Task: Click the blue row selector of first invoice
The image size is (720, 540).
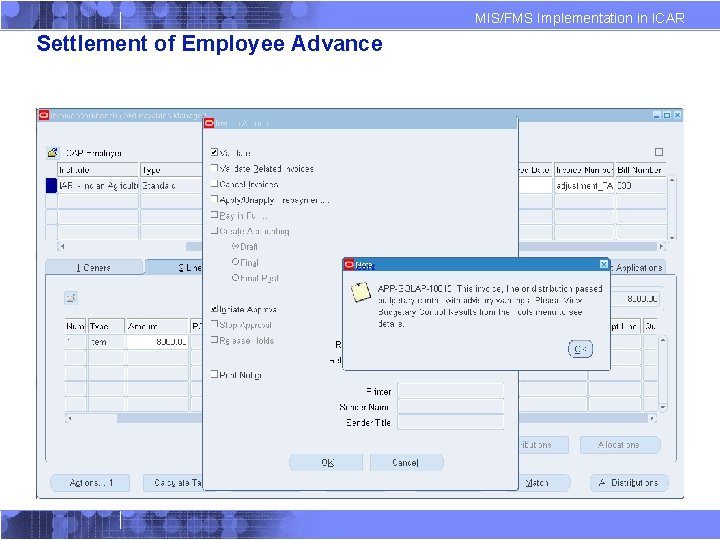Action: click(51, 186)
